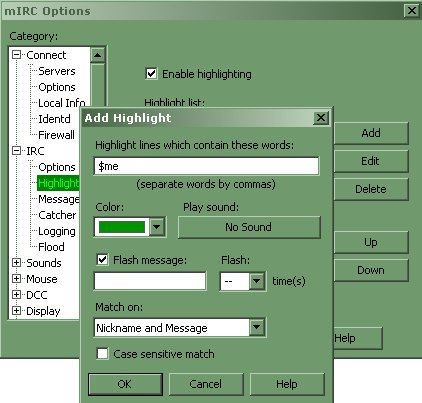Enable Case sensitive match option

pyautogui.click(x=102, y=353)
